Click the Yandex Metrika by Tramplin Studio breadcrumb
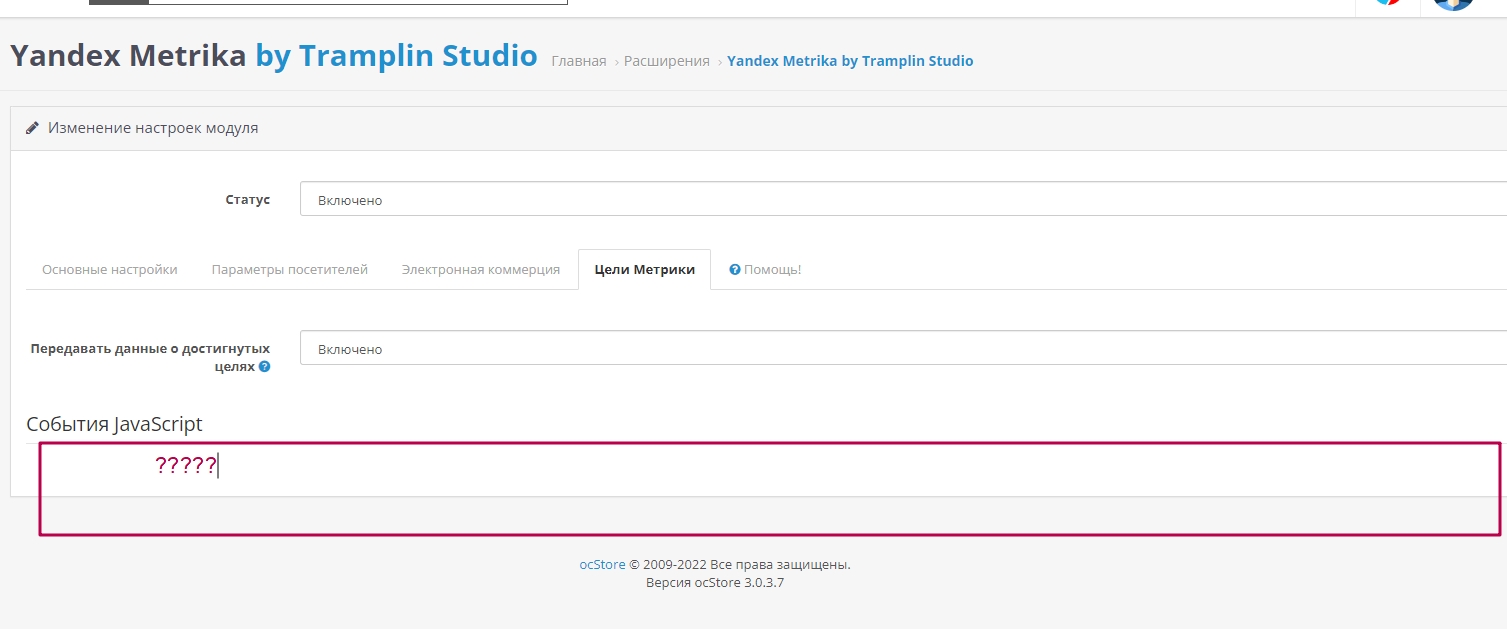1507x629 pixels. coord(850,61)
